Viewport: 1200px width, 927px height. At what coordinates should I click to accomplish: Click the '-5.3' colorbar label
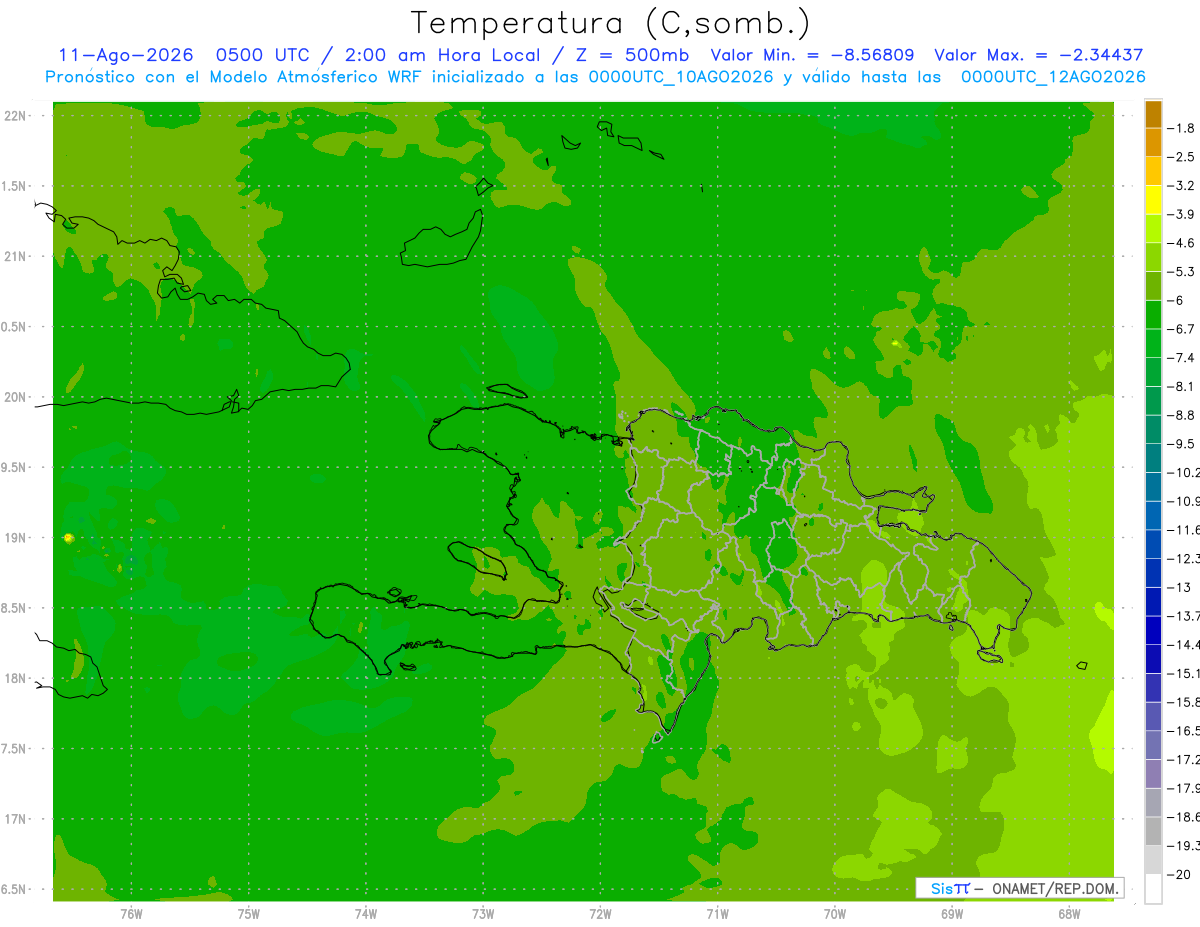point(1183,271)
